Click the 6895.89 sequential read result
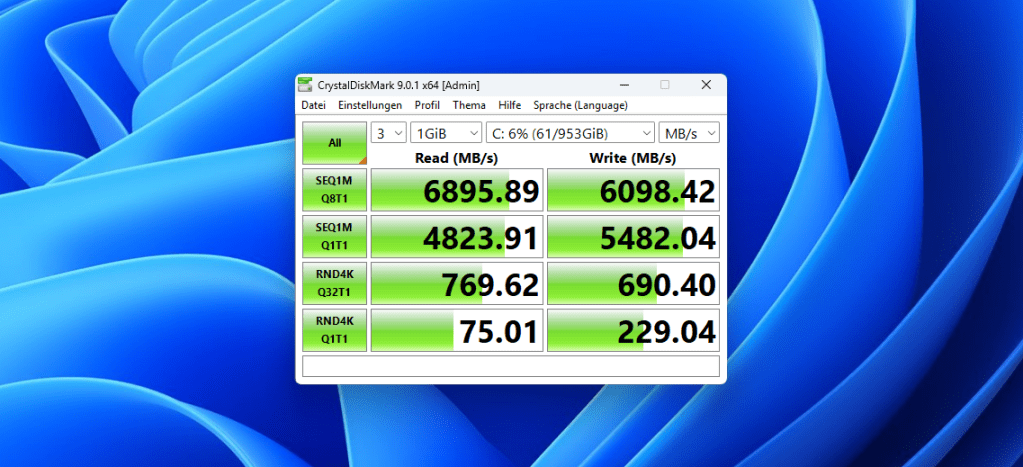Viewport: 1023px width, 467px height. [x=457, y=190]
